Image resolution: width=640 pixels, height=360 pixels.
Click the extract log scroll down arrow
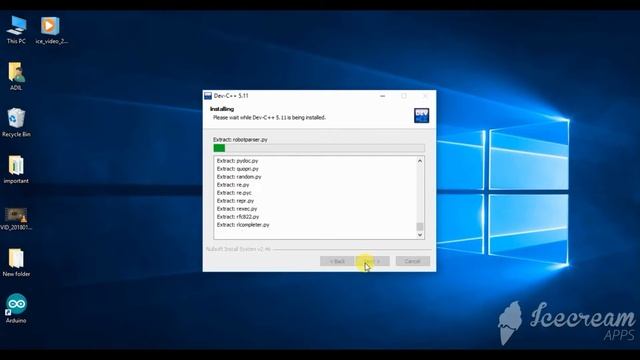[420, 235]
